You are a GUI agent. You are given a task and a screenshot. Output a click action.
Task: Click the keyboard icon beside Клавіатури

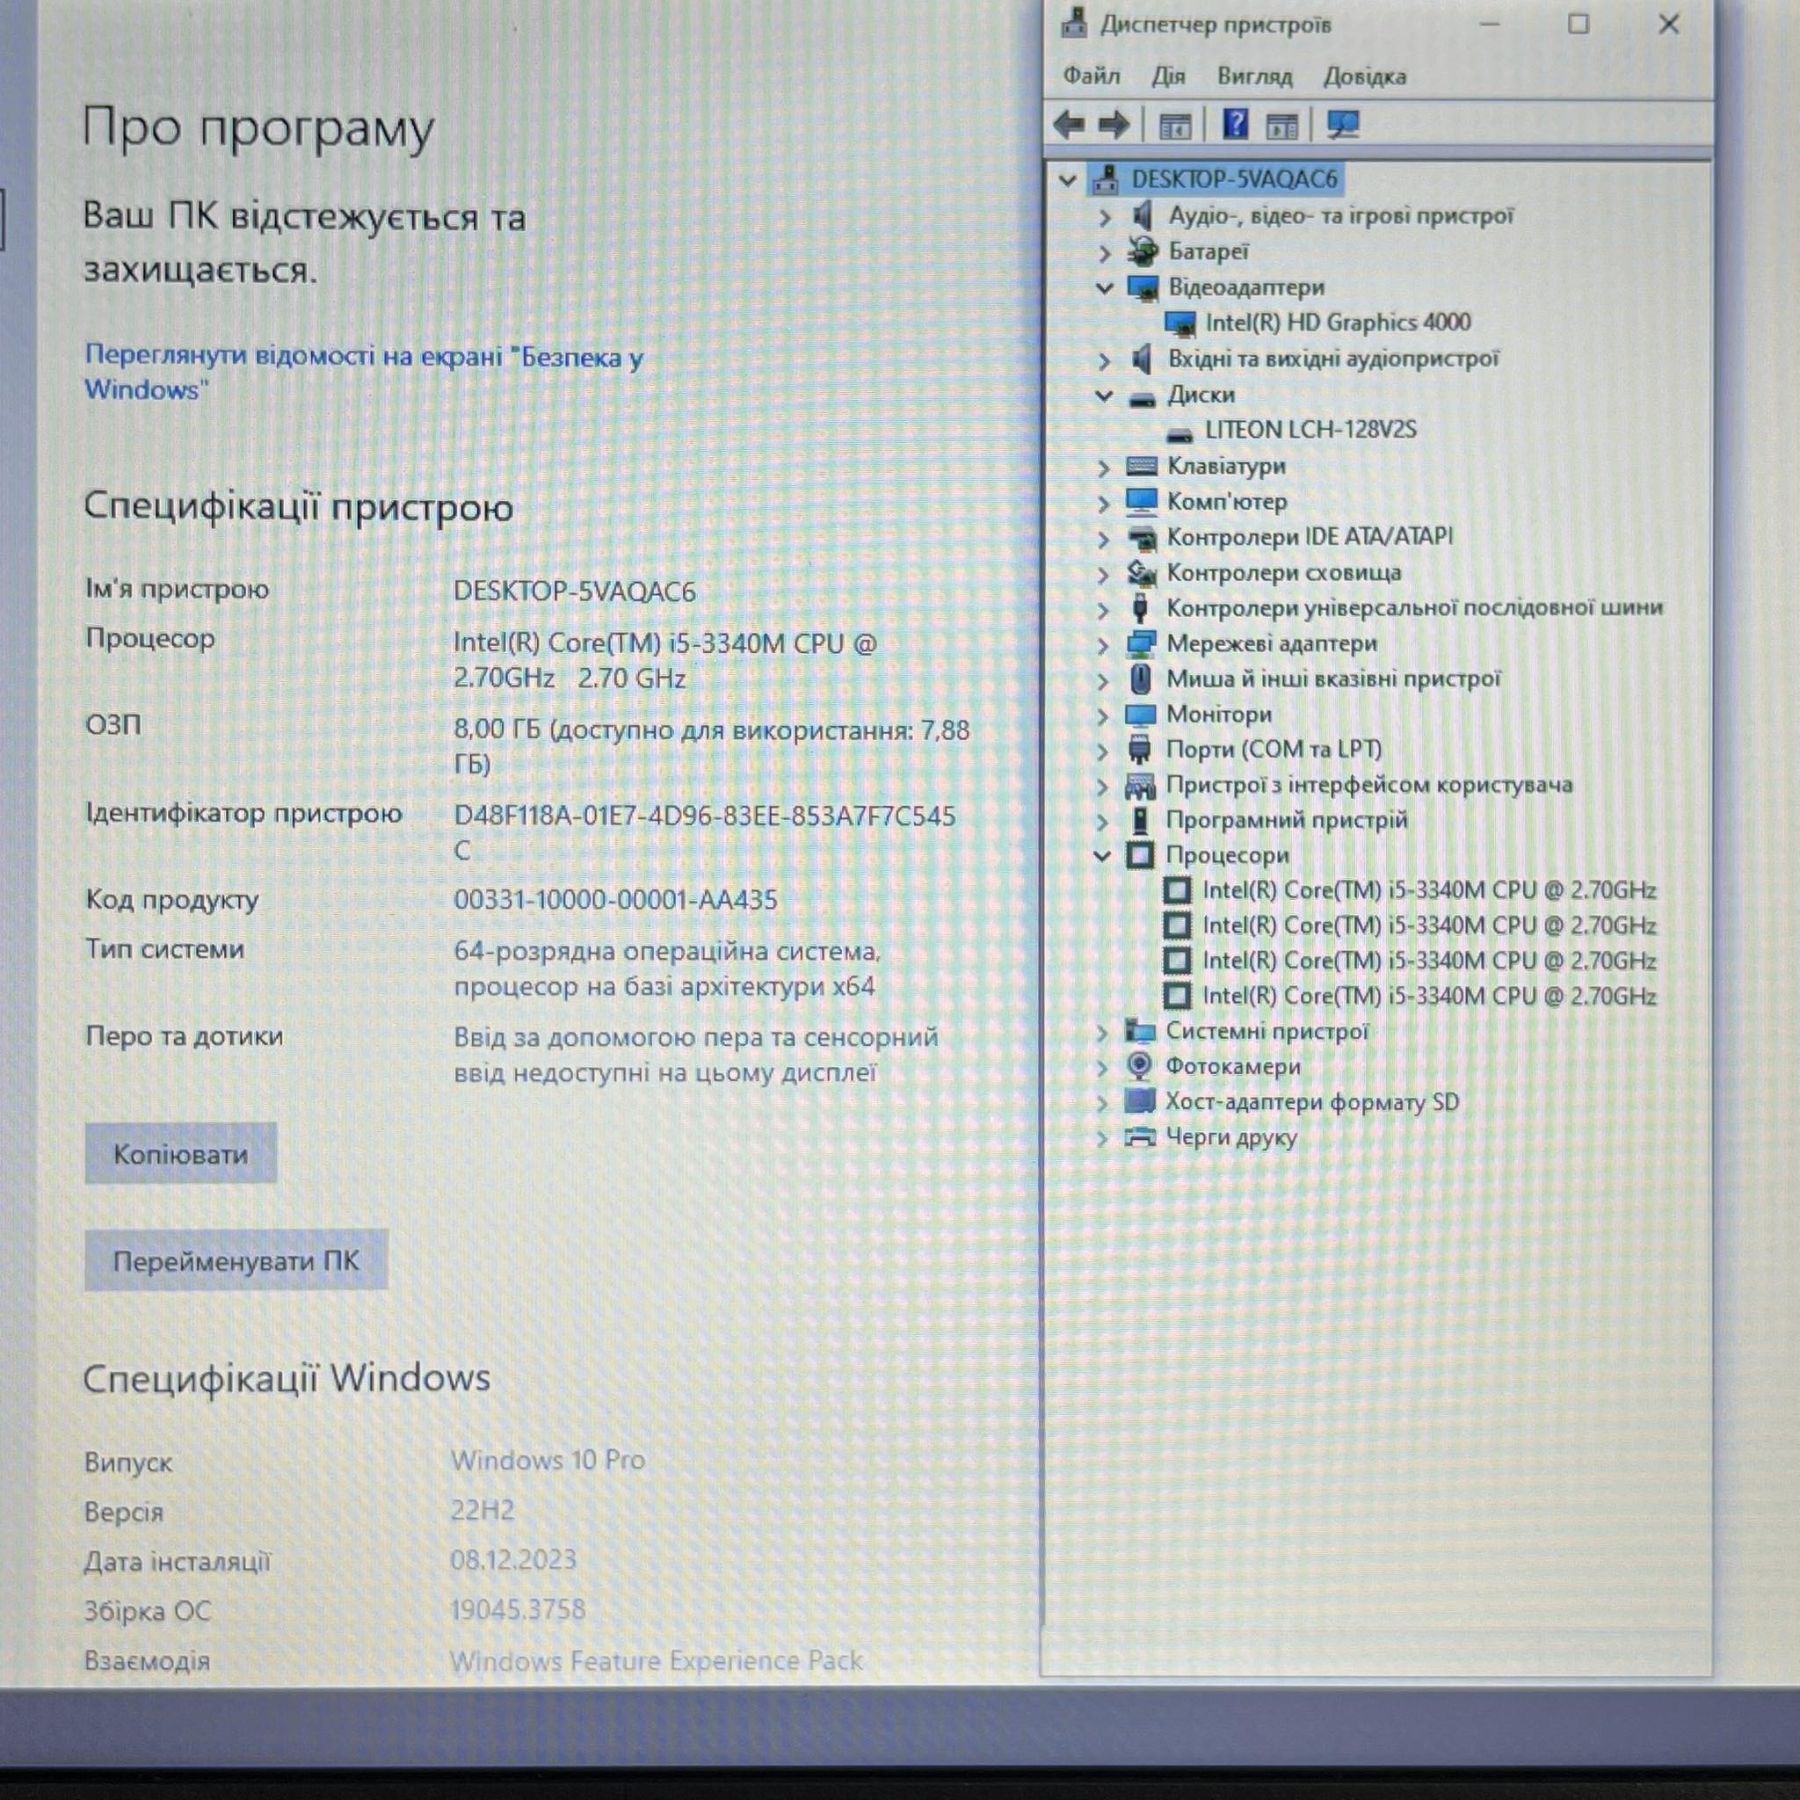(1141, 466)
